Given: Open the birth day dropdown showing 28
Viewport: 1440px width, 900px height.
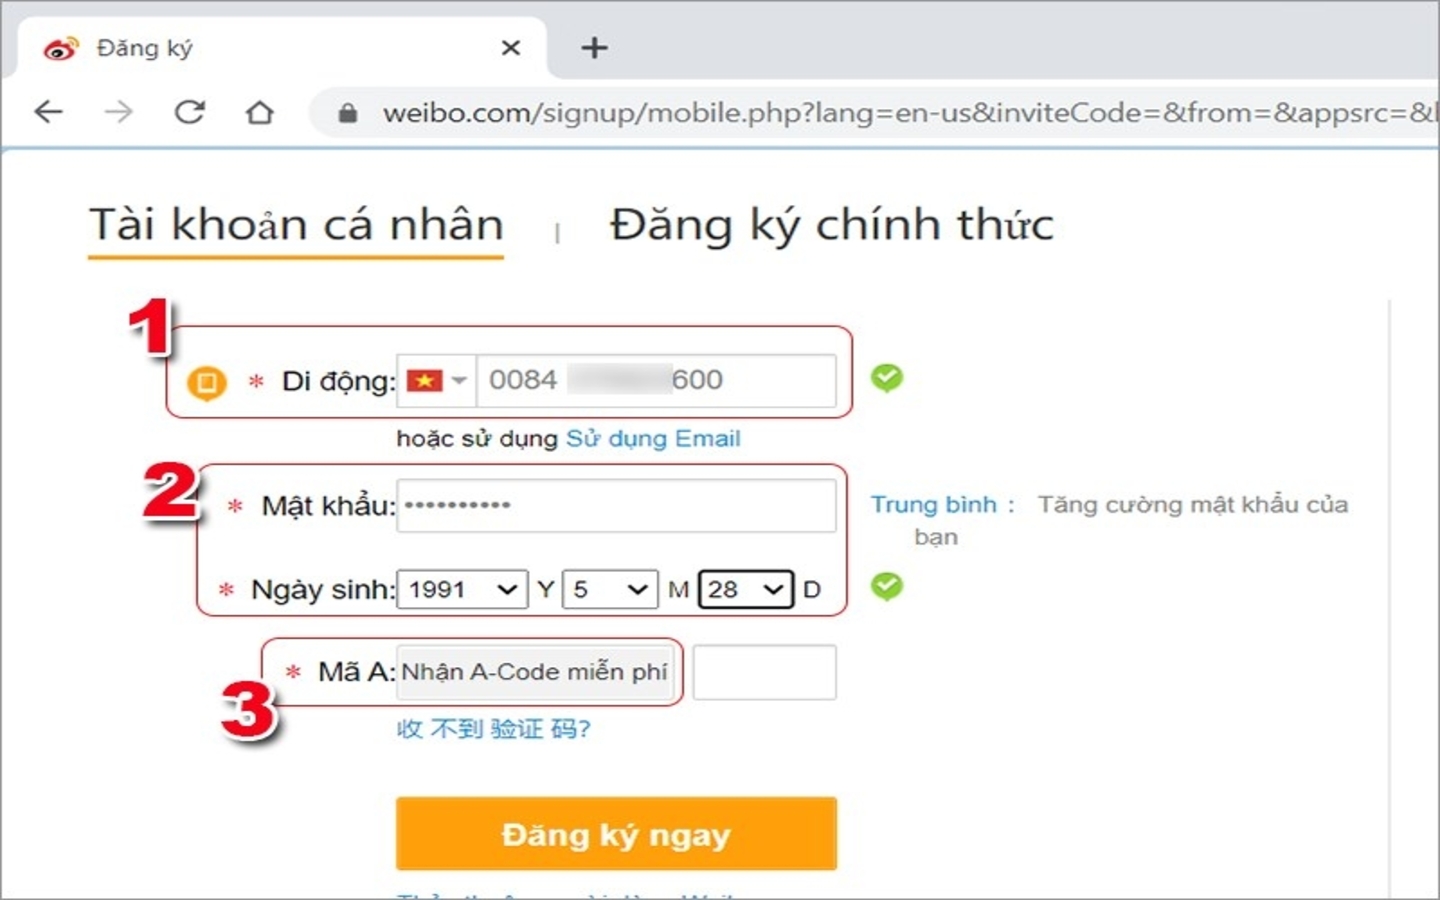Looking at the screenshot, I should 744,589.
